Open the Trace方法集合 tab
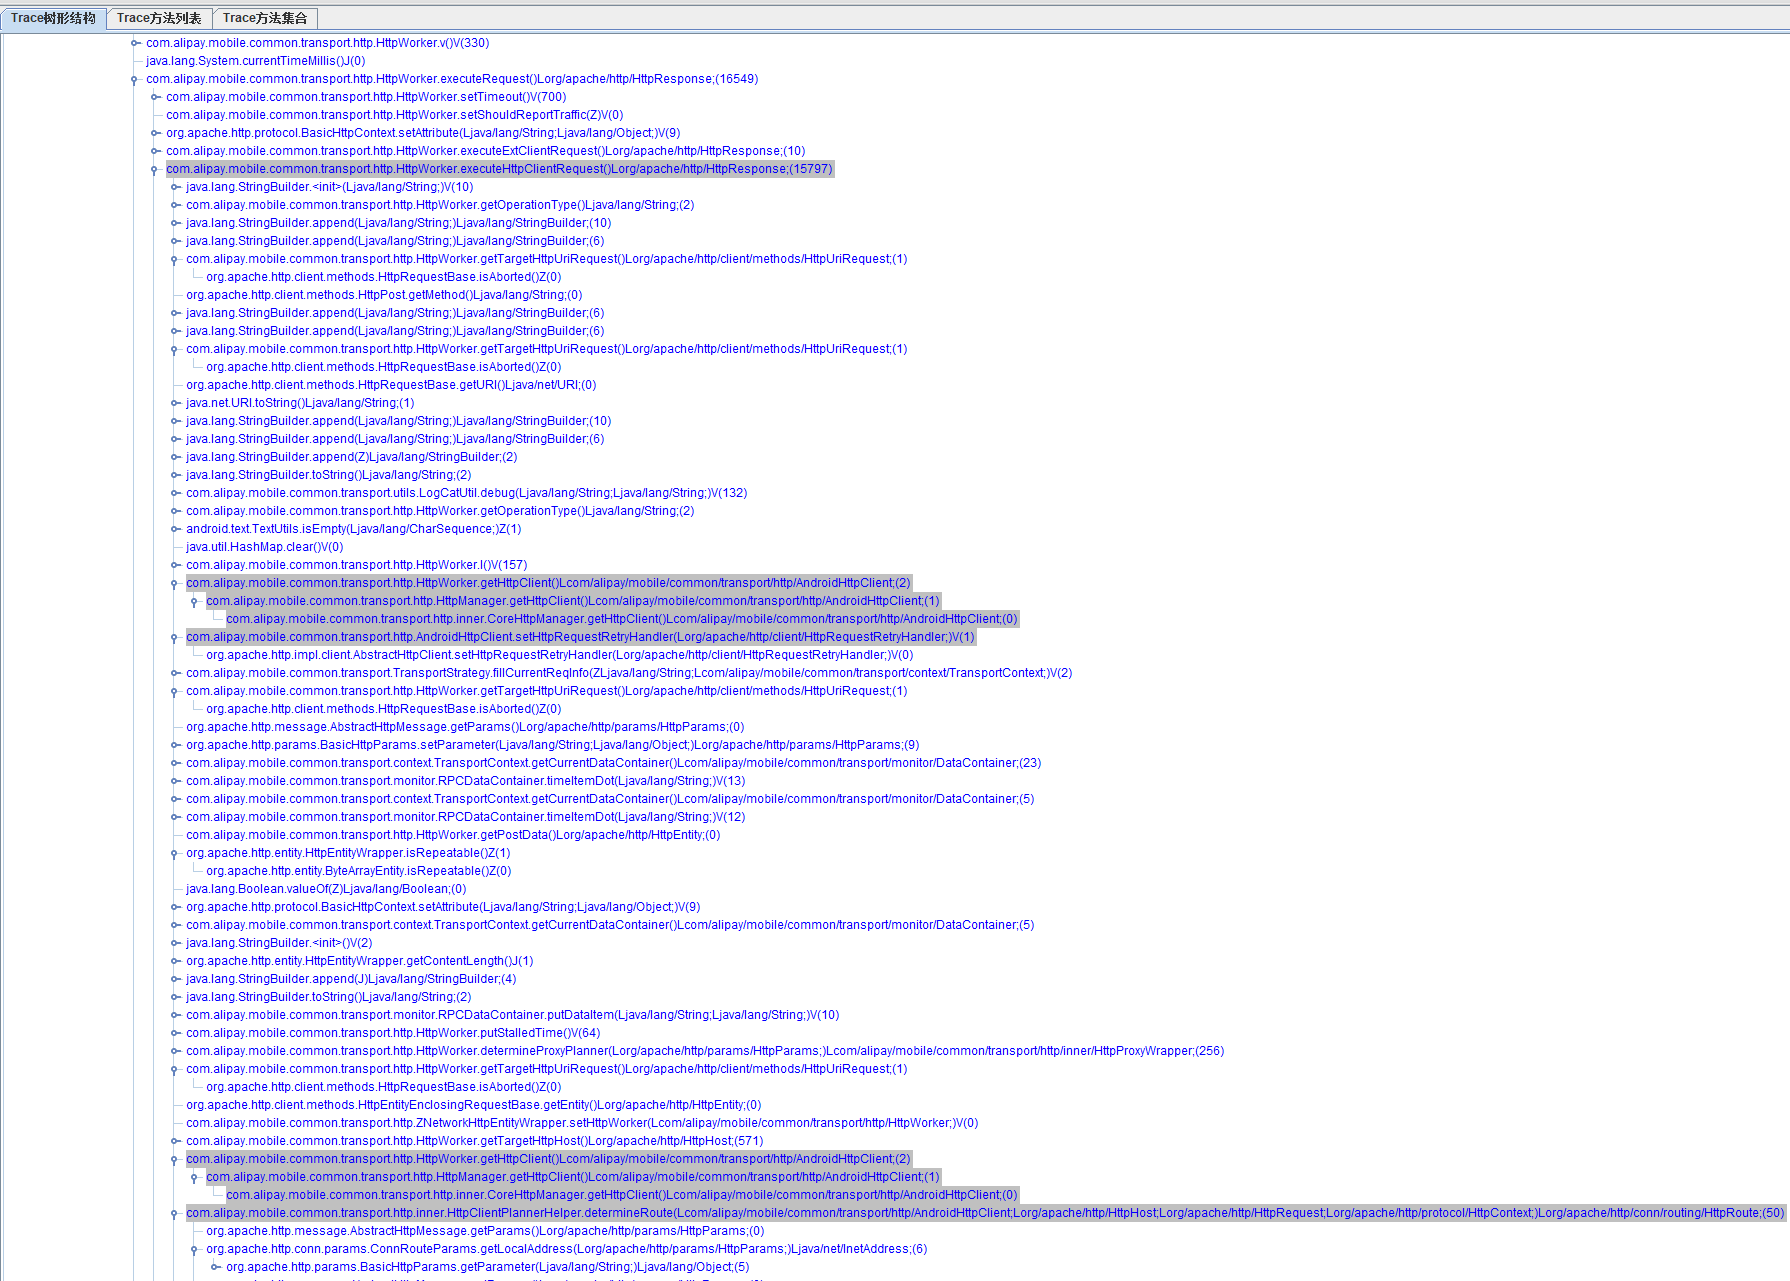The height and width of the screenshot is (1281, 1790). point(265,18)
